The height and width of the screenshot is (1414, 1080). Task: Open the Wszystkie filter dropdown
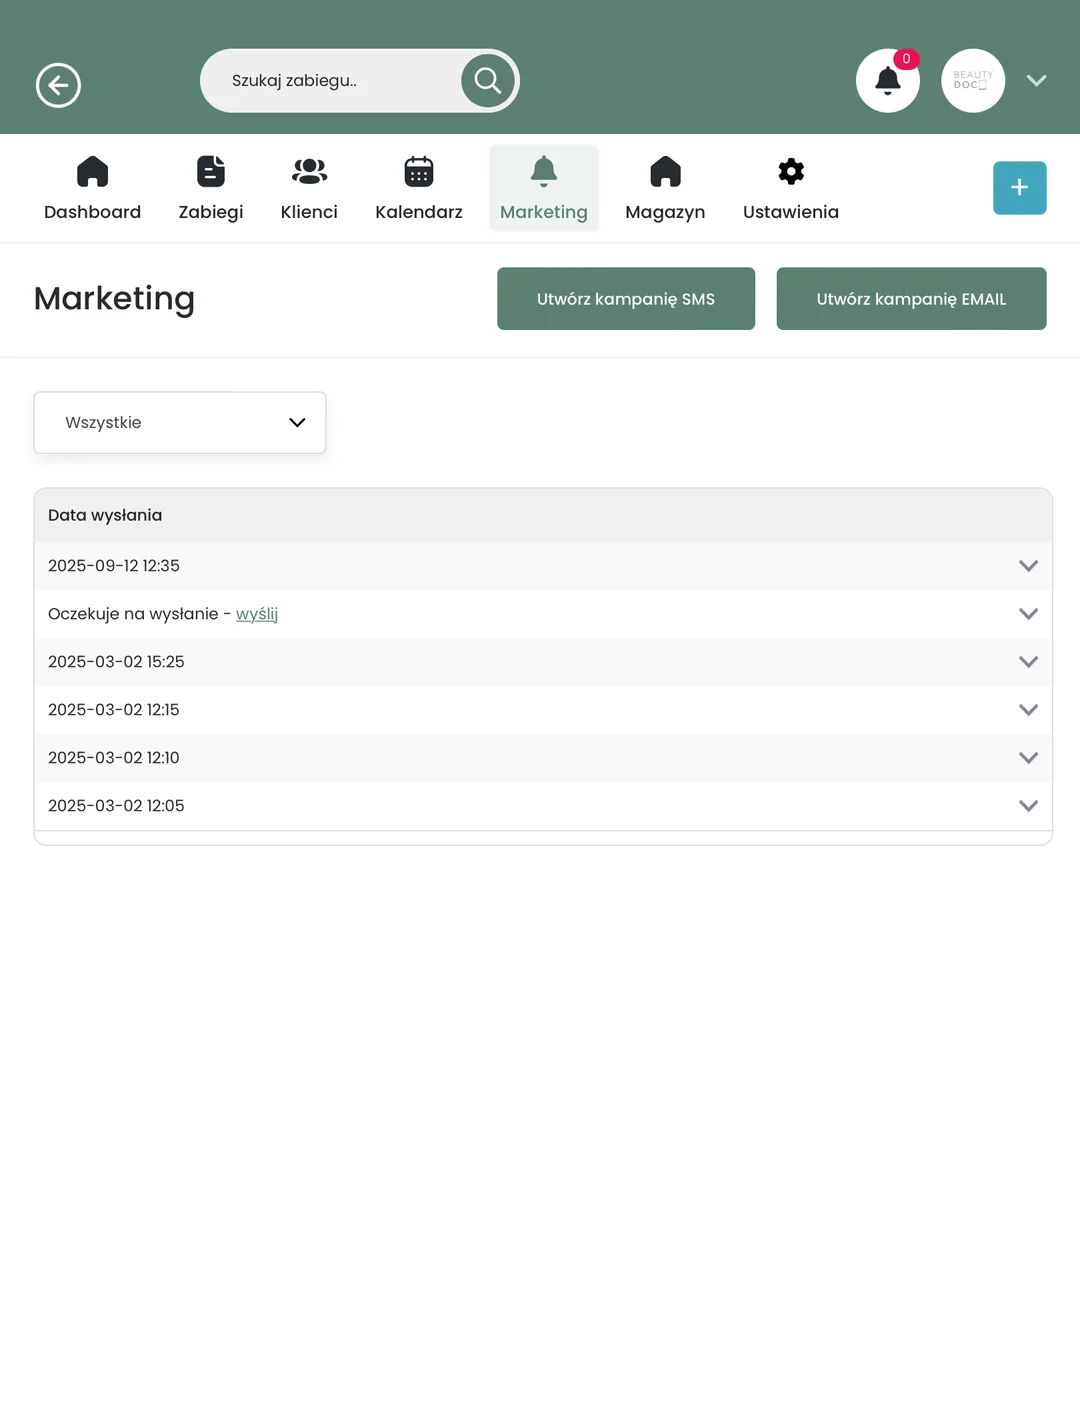[x=180, y=423]
